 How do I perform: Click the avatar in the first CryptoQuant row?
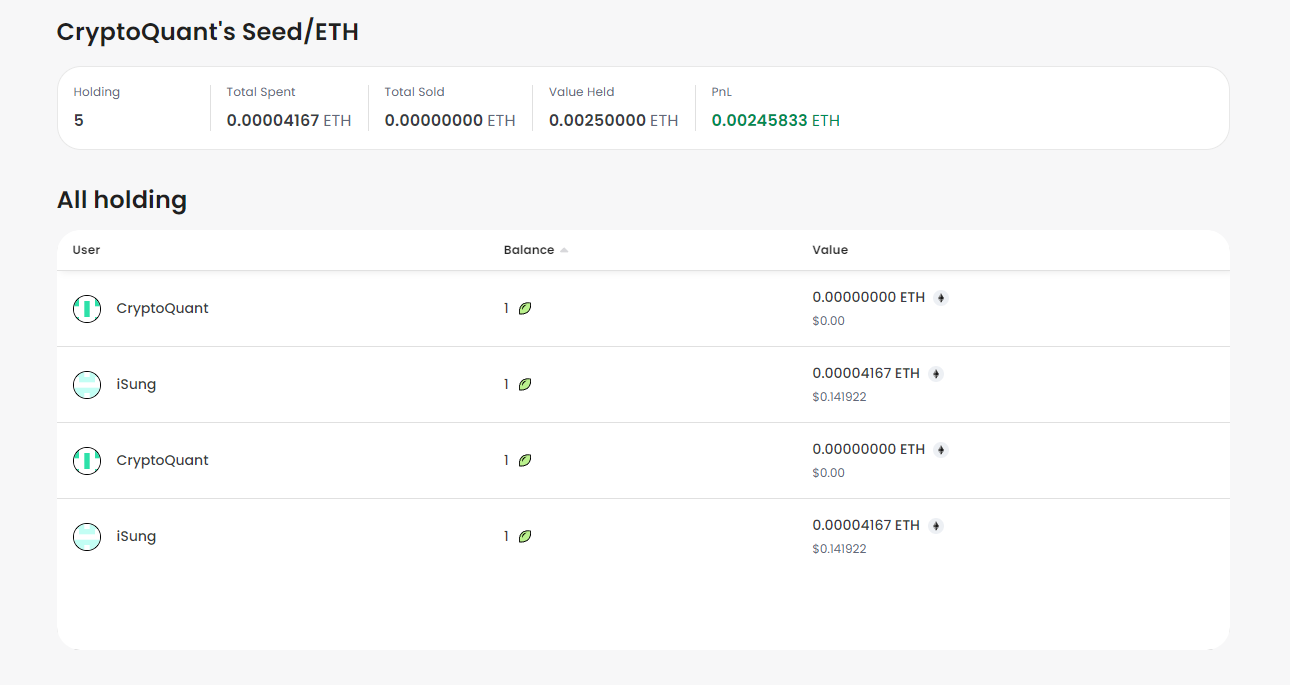[x=87, y=309]
